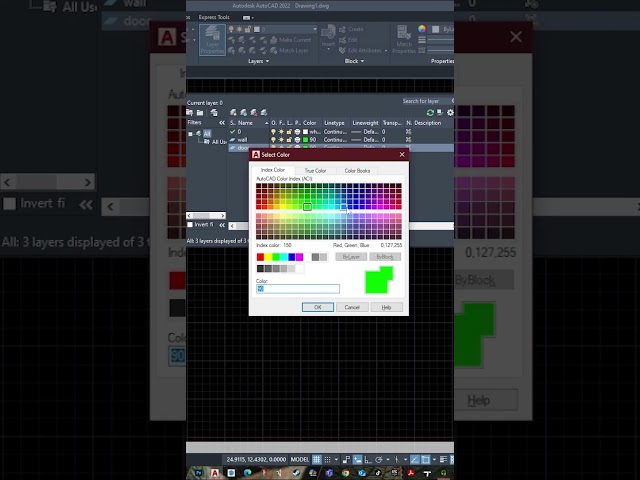Pick the magenta standard color swatch
The width and height of the screenshot is (640, 480).
coord(300,257)
